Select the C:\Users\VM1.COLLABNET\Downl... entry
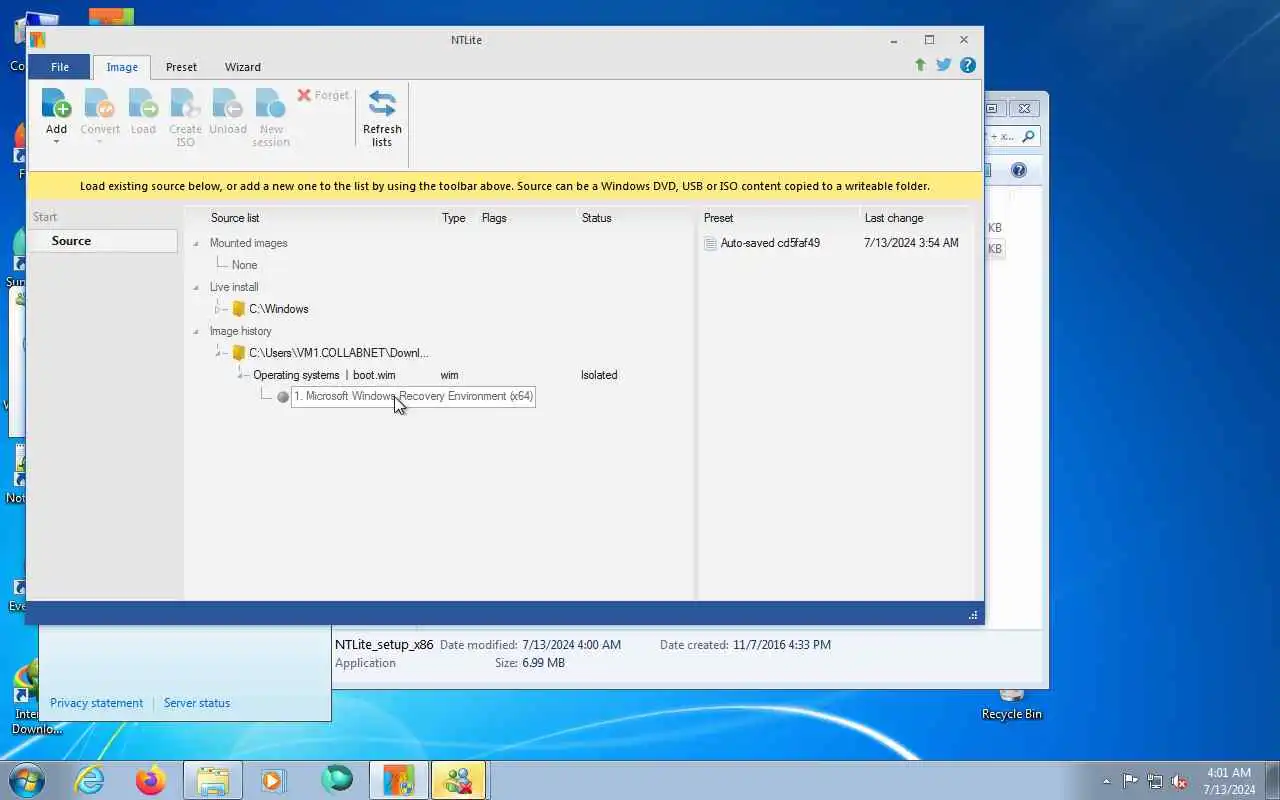 (338, 353)
